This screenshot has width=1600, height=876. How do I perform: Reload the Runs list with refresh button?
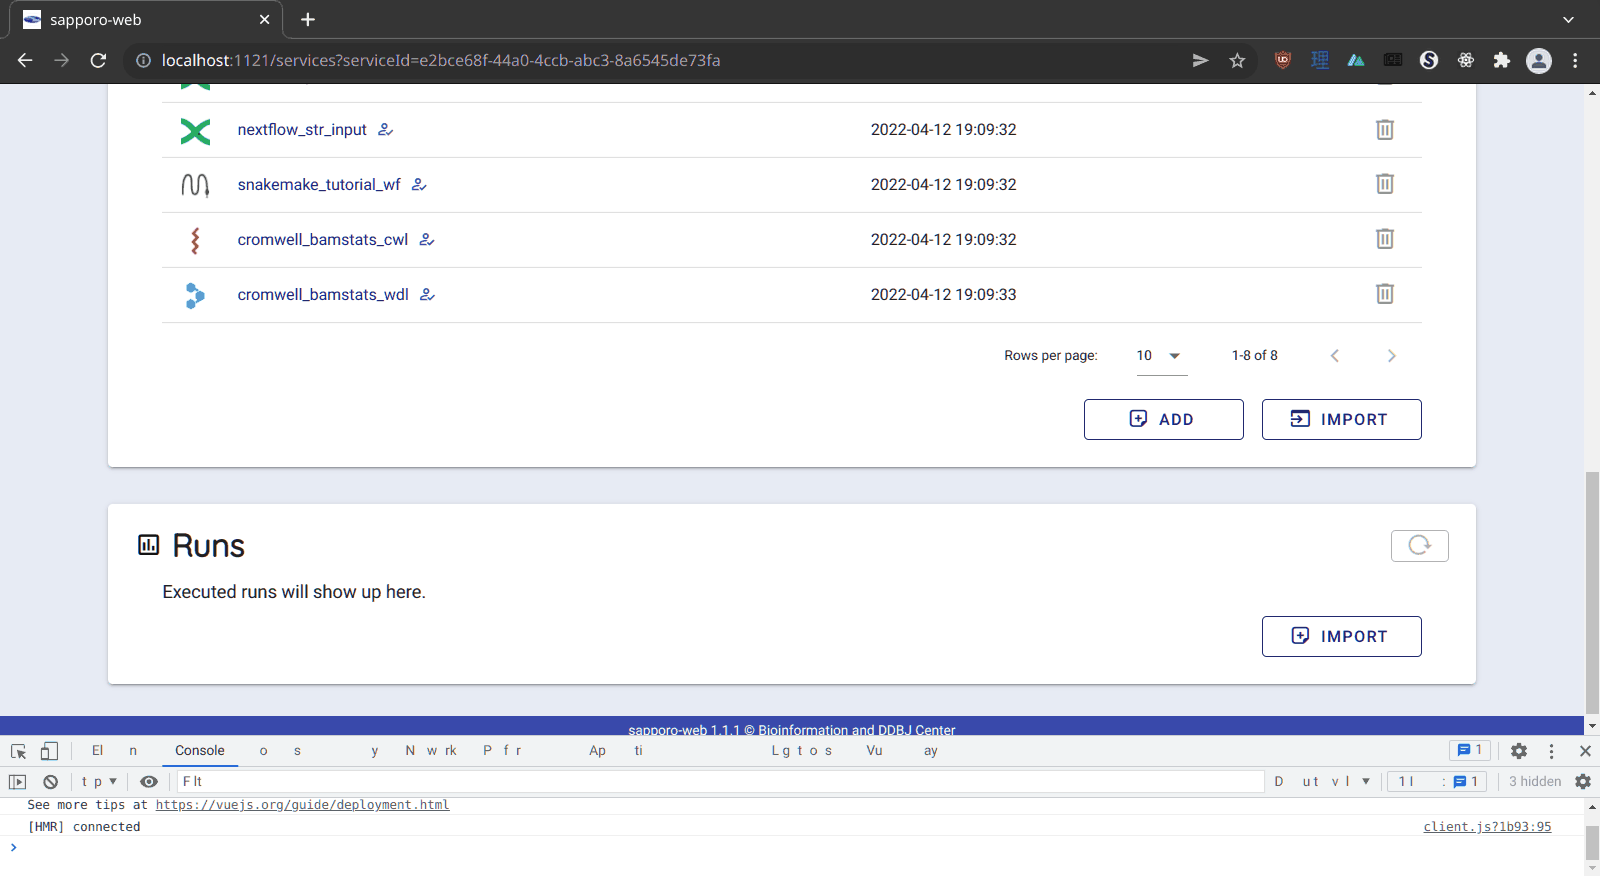click(1419, 546)
